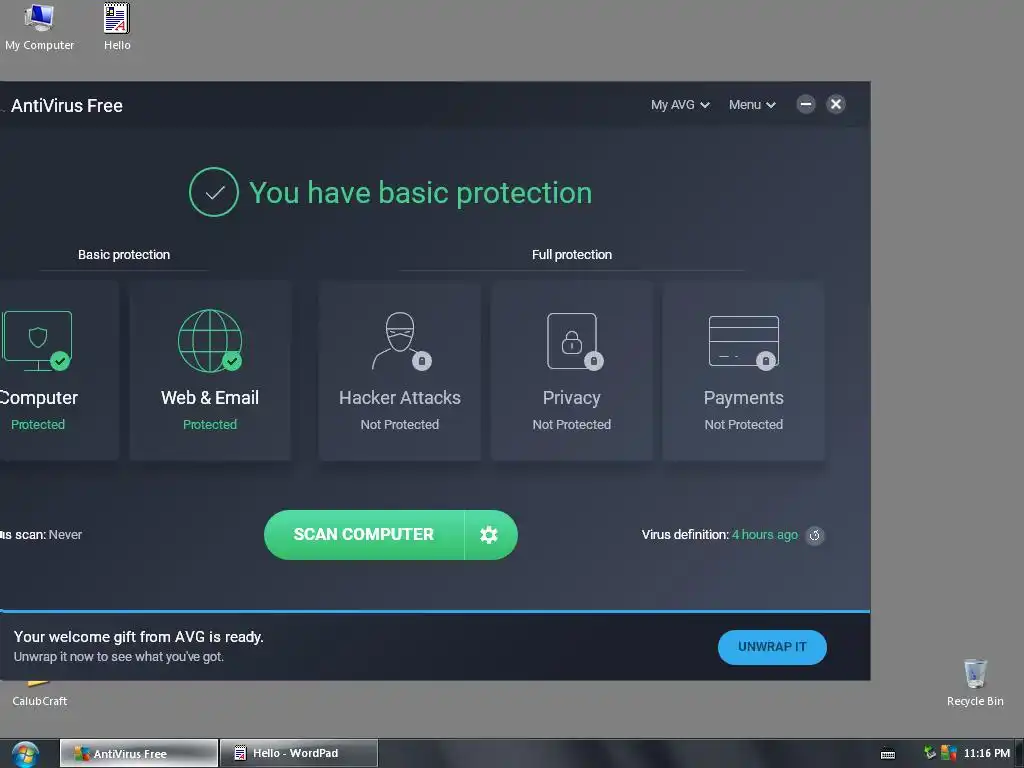
Task: Minimize the AntiVirus Free window
Action: 806,104
